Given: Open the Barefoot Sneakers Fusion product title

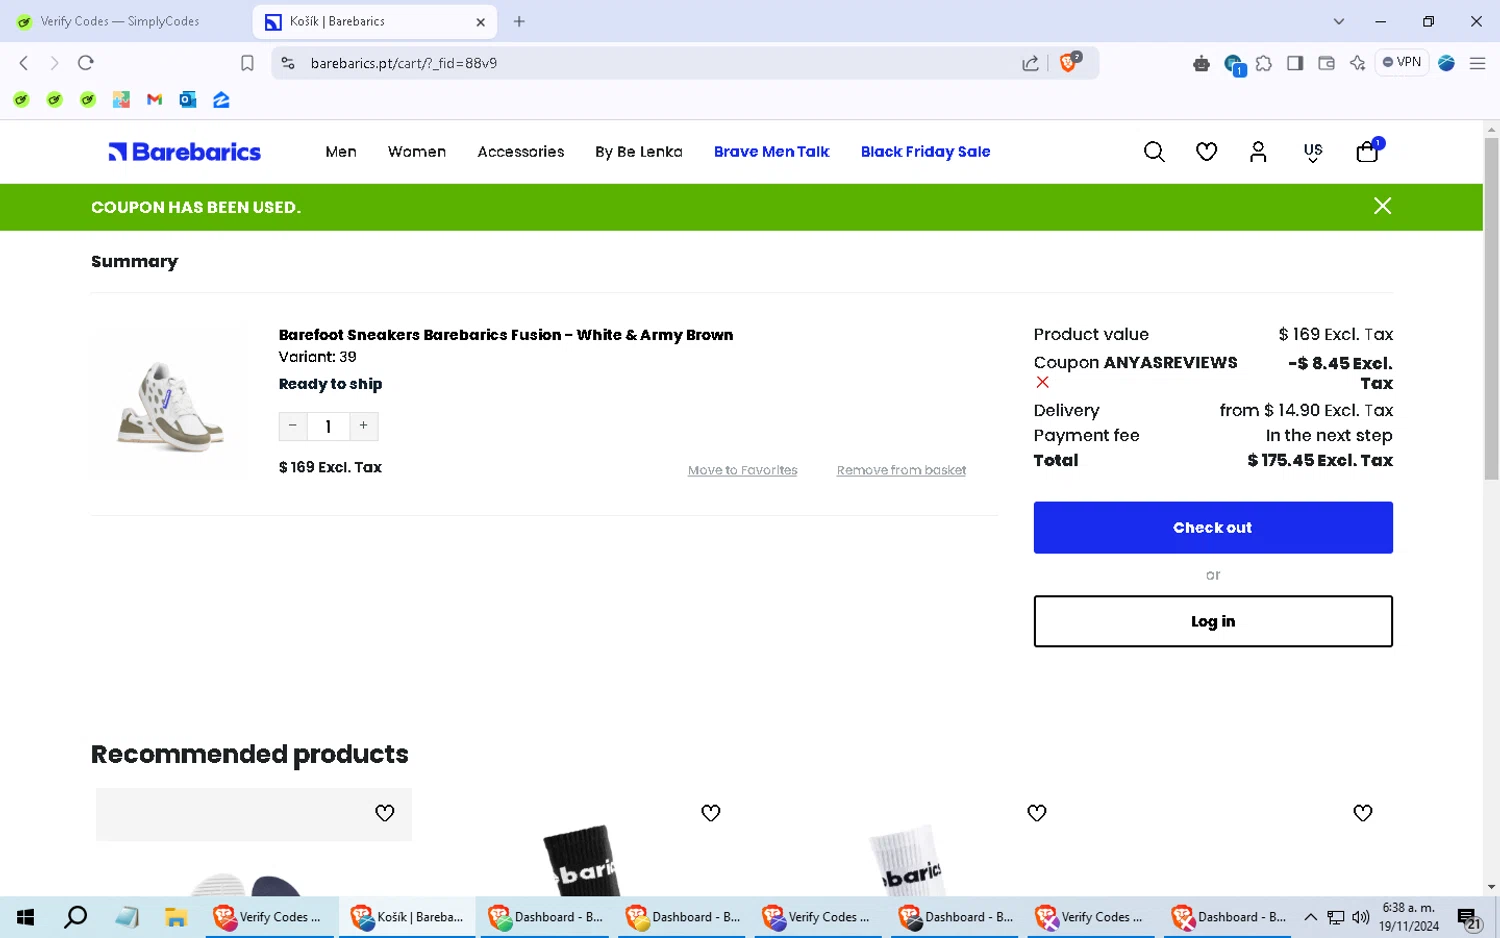Looking at the screenshot, I should (x=506, y=335).
